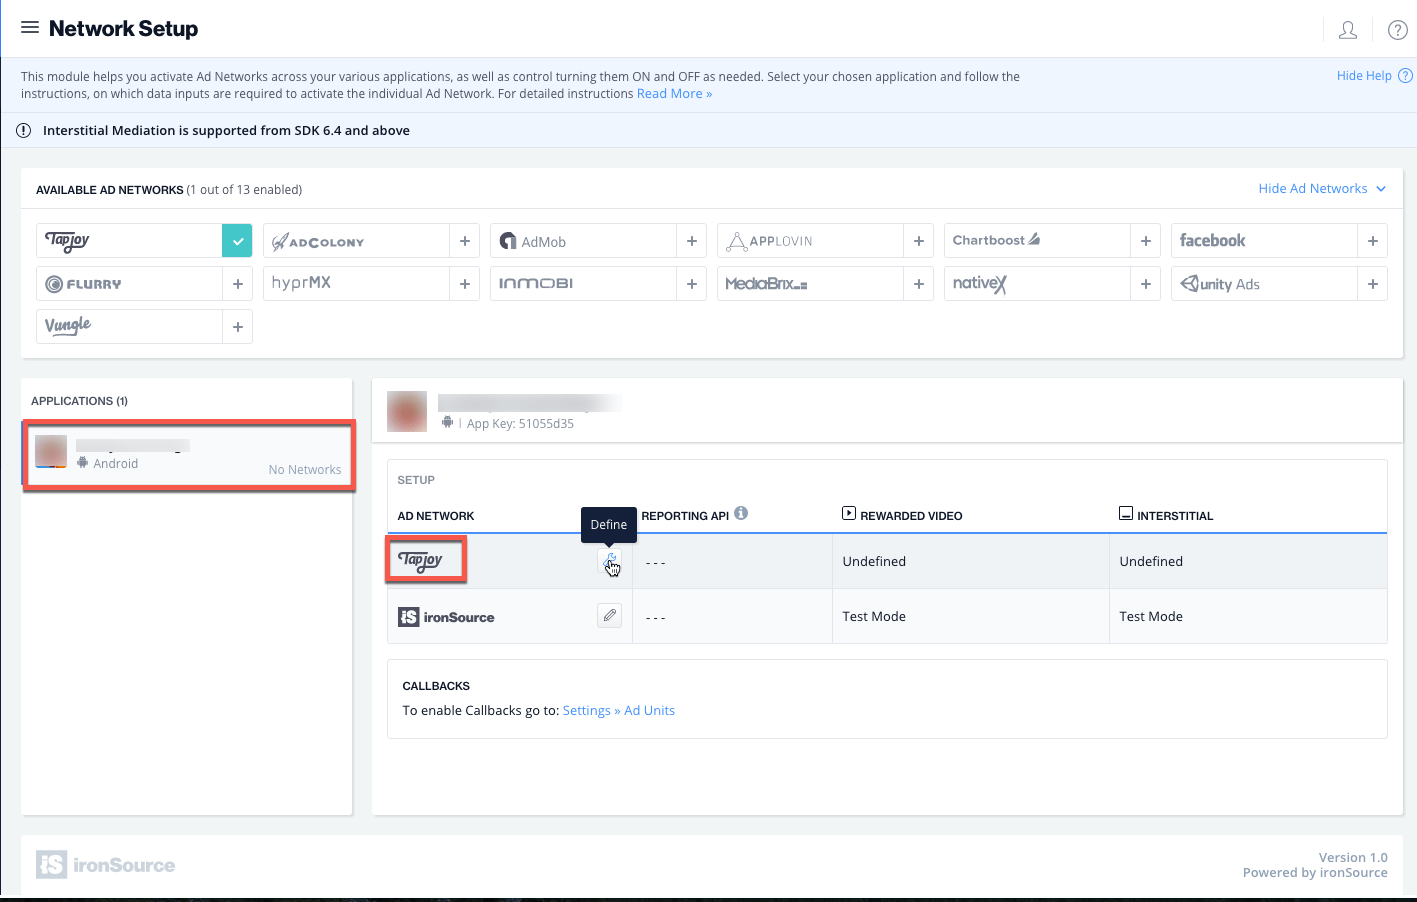The height and width of the screenshot is (902, 1417).
Task: Click the Interstitial column header
Action: (x=1166, y=515)
